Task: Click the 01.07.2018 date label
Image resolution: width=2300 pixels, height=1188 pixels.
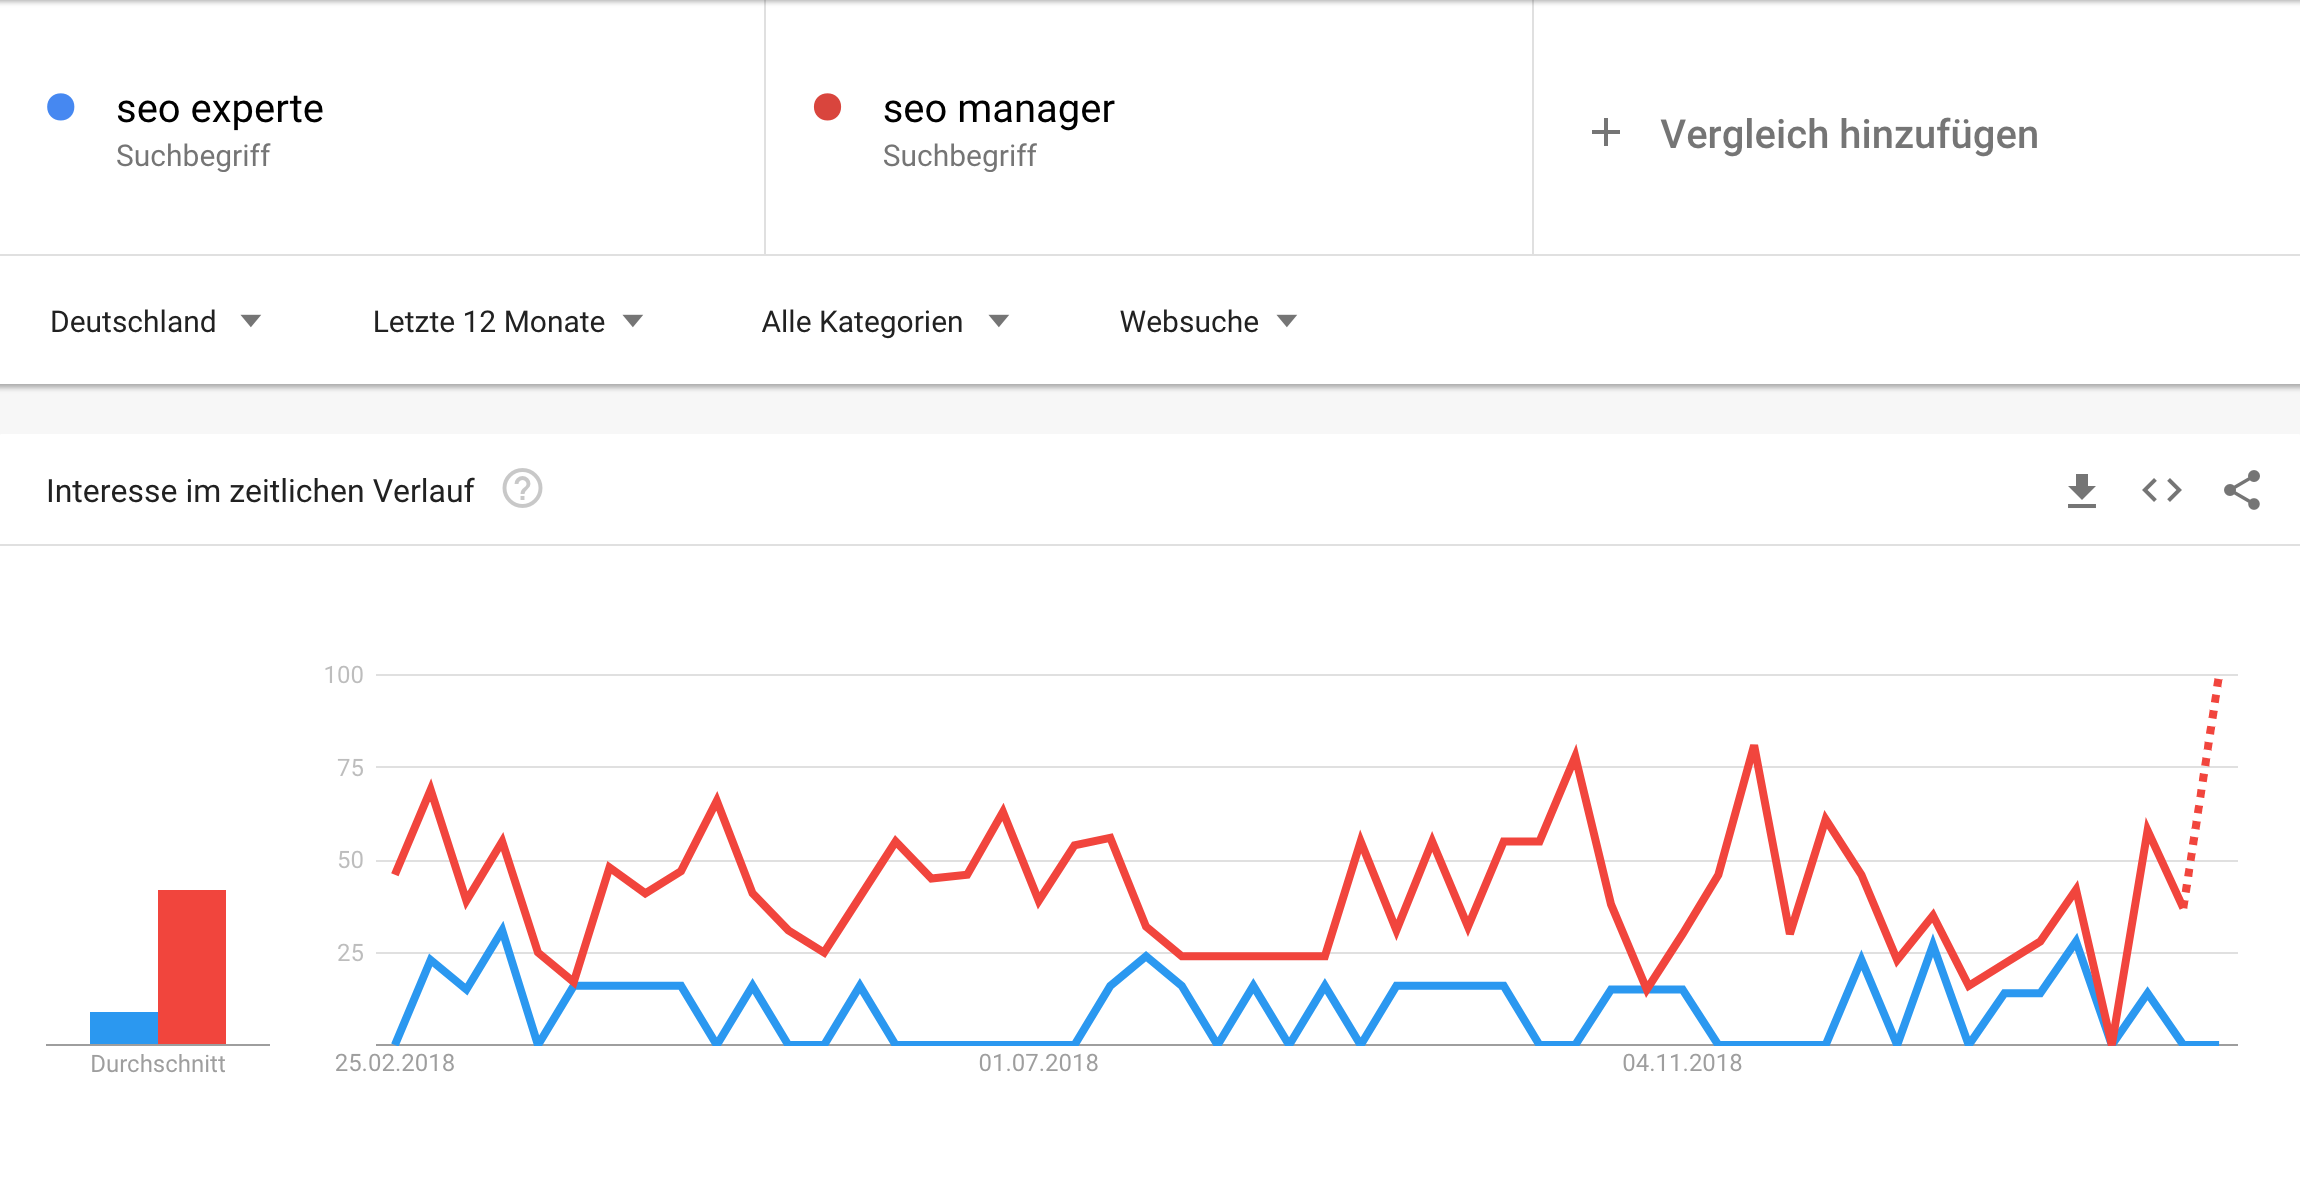Action: coord(1038,1063)
